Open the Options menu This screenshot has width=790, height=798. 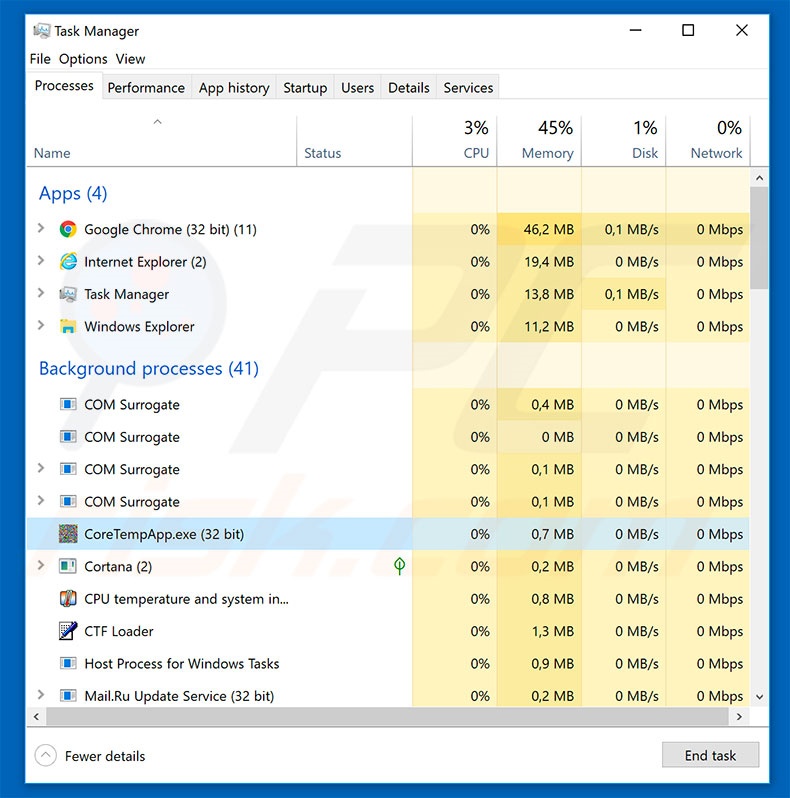tap(83, 59)
